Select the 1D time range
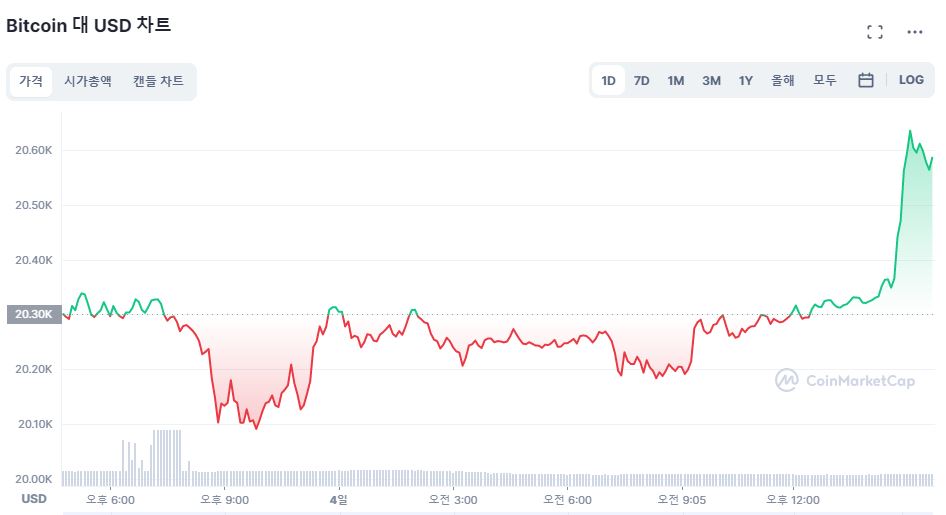 608,81
